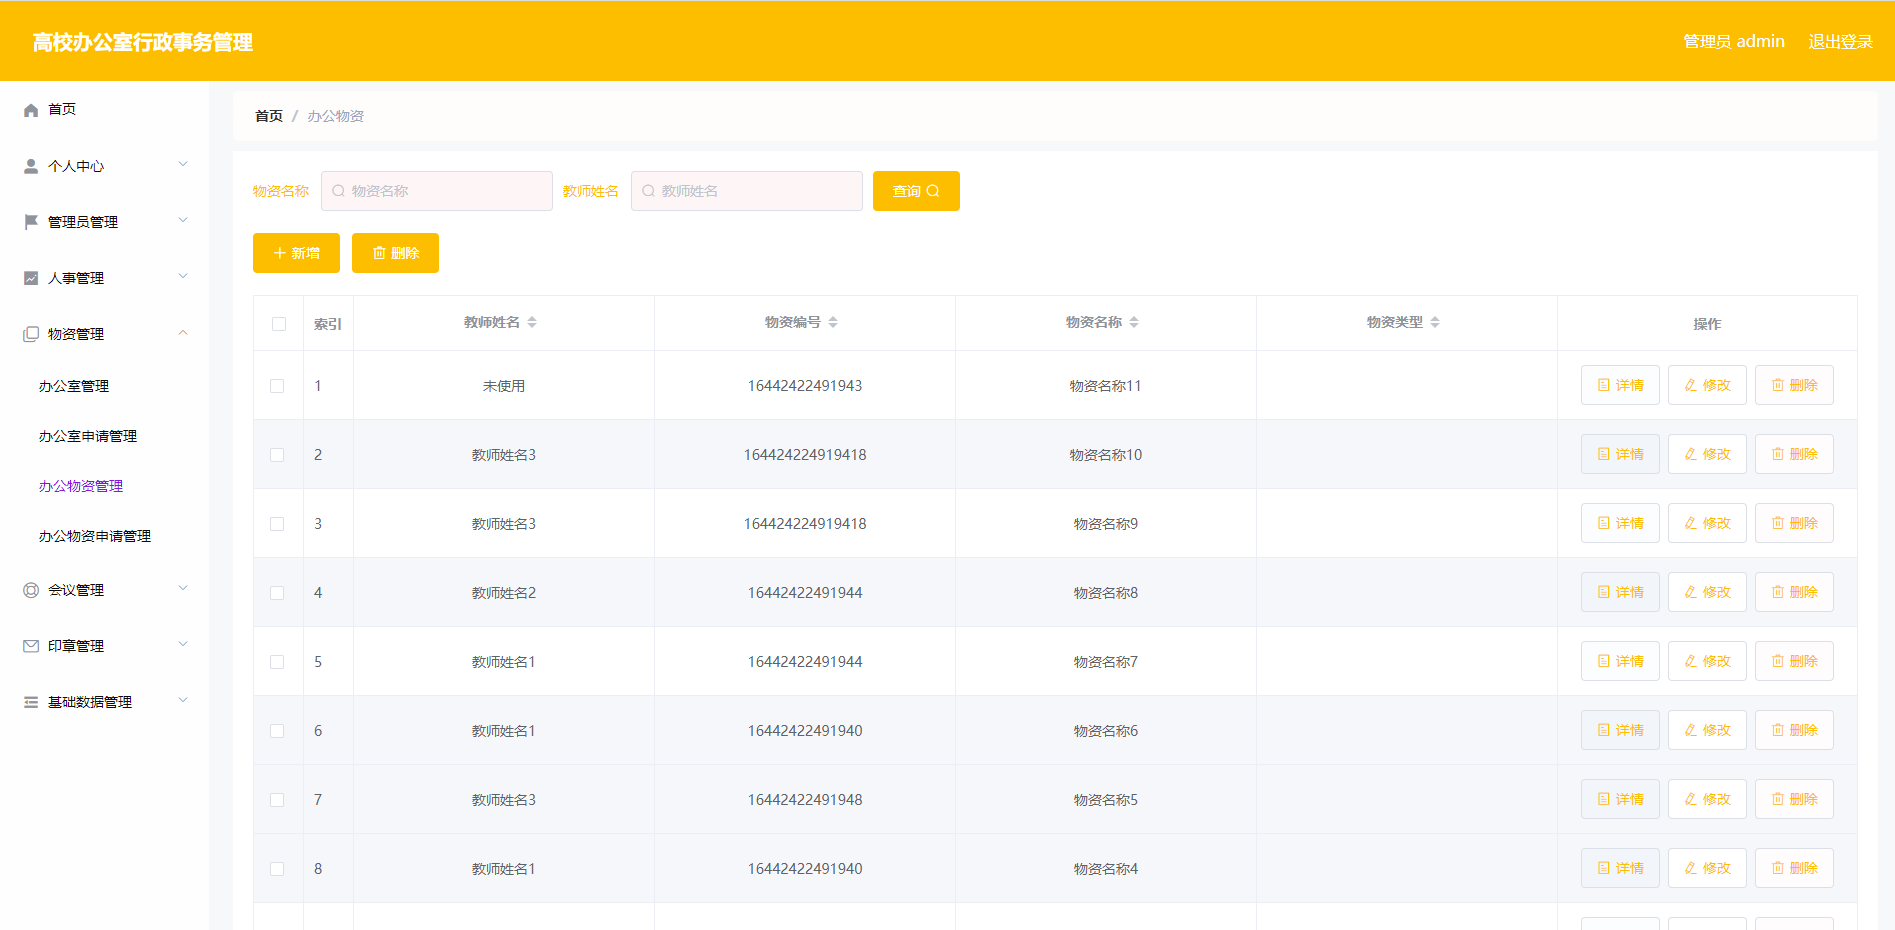Screen dimensions: 1895x930
Task: Click the batch 删除 button above the table
Action: 395,253
